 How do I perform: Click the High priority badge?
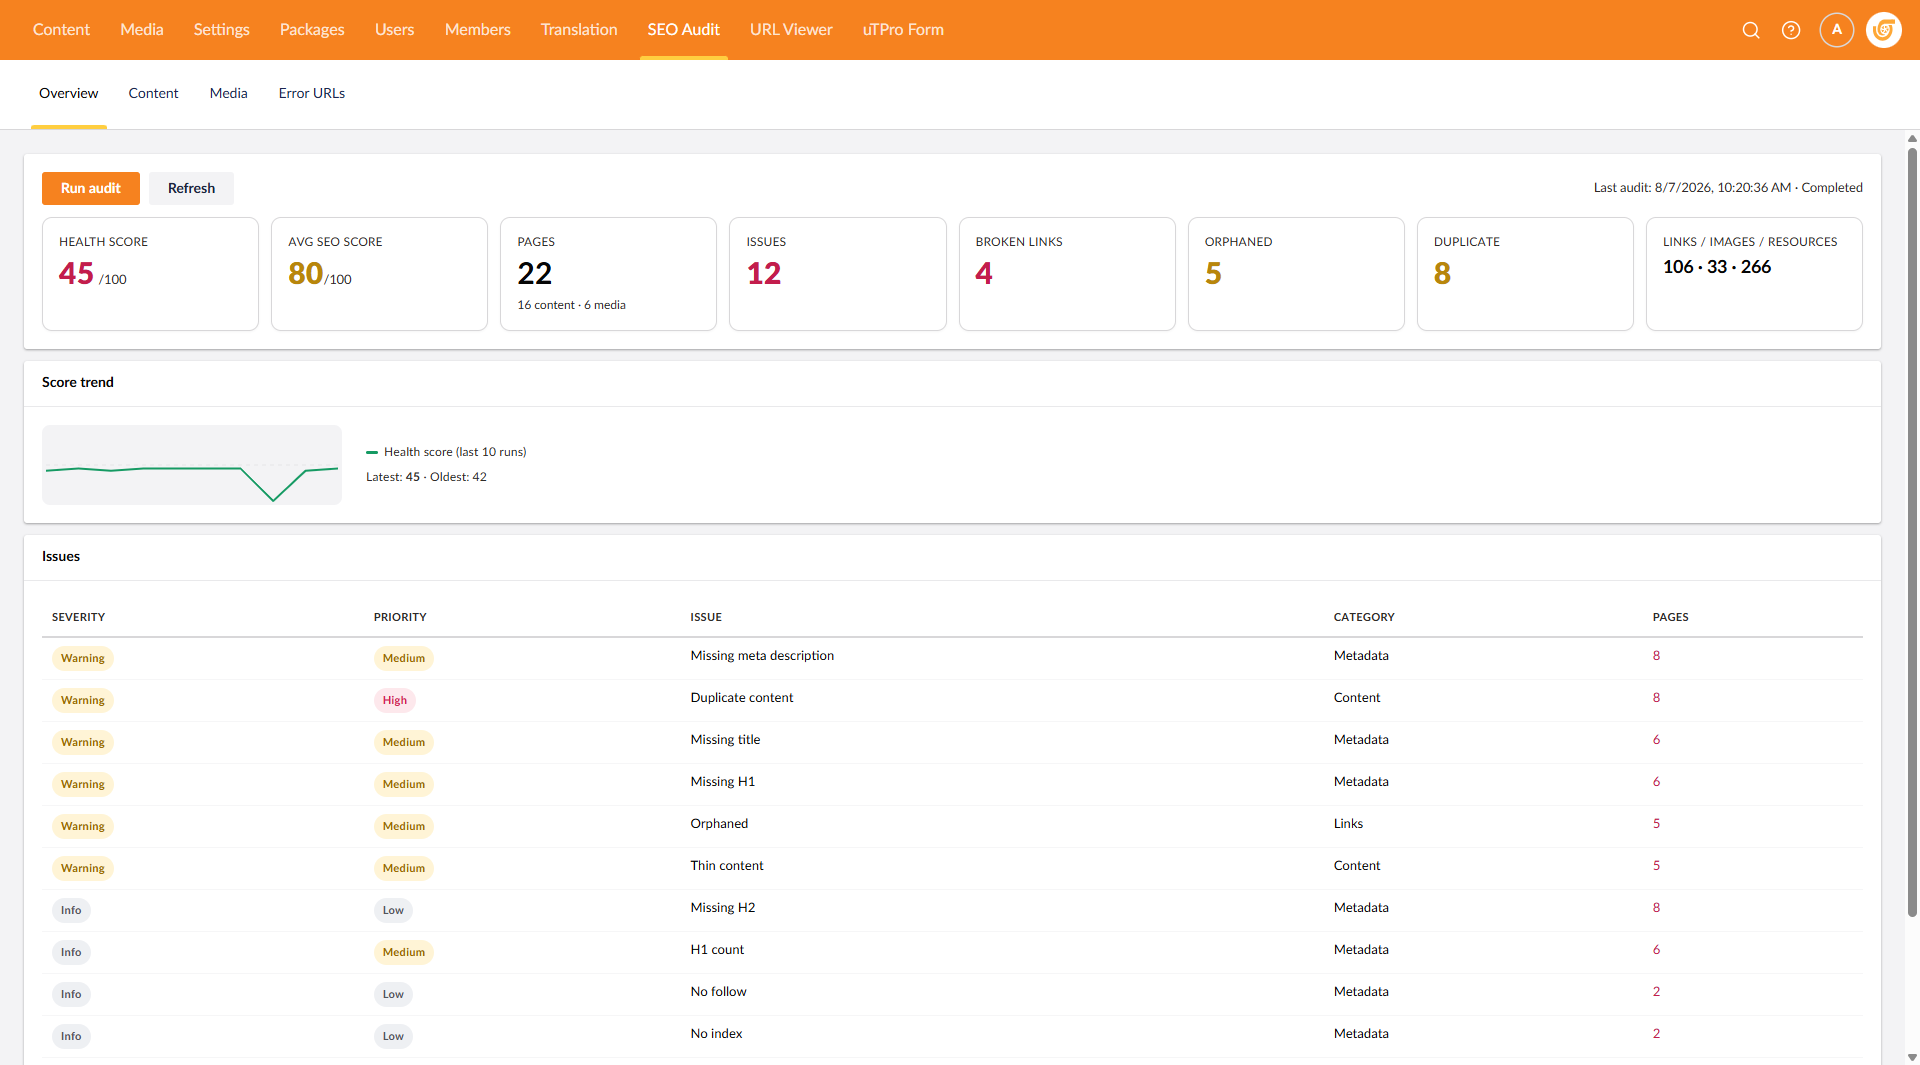pyautogui.click(x=395, y=700)
